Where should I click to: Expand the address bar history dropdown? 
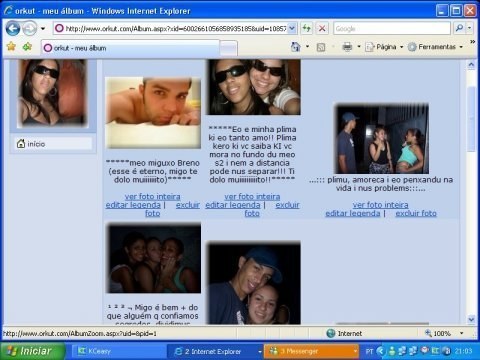292,28
